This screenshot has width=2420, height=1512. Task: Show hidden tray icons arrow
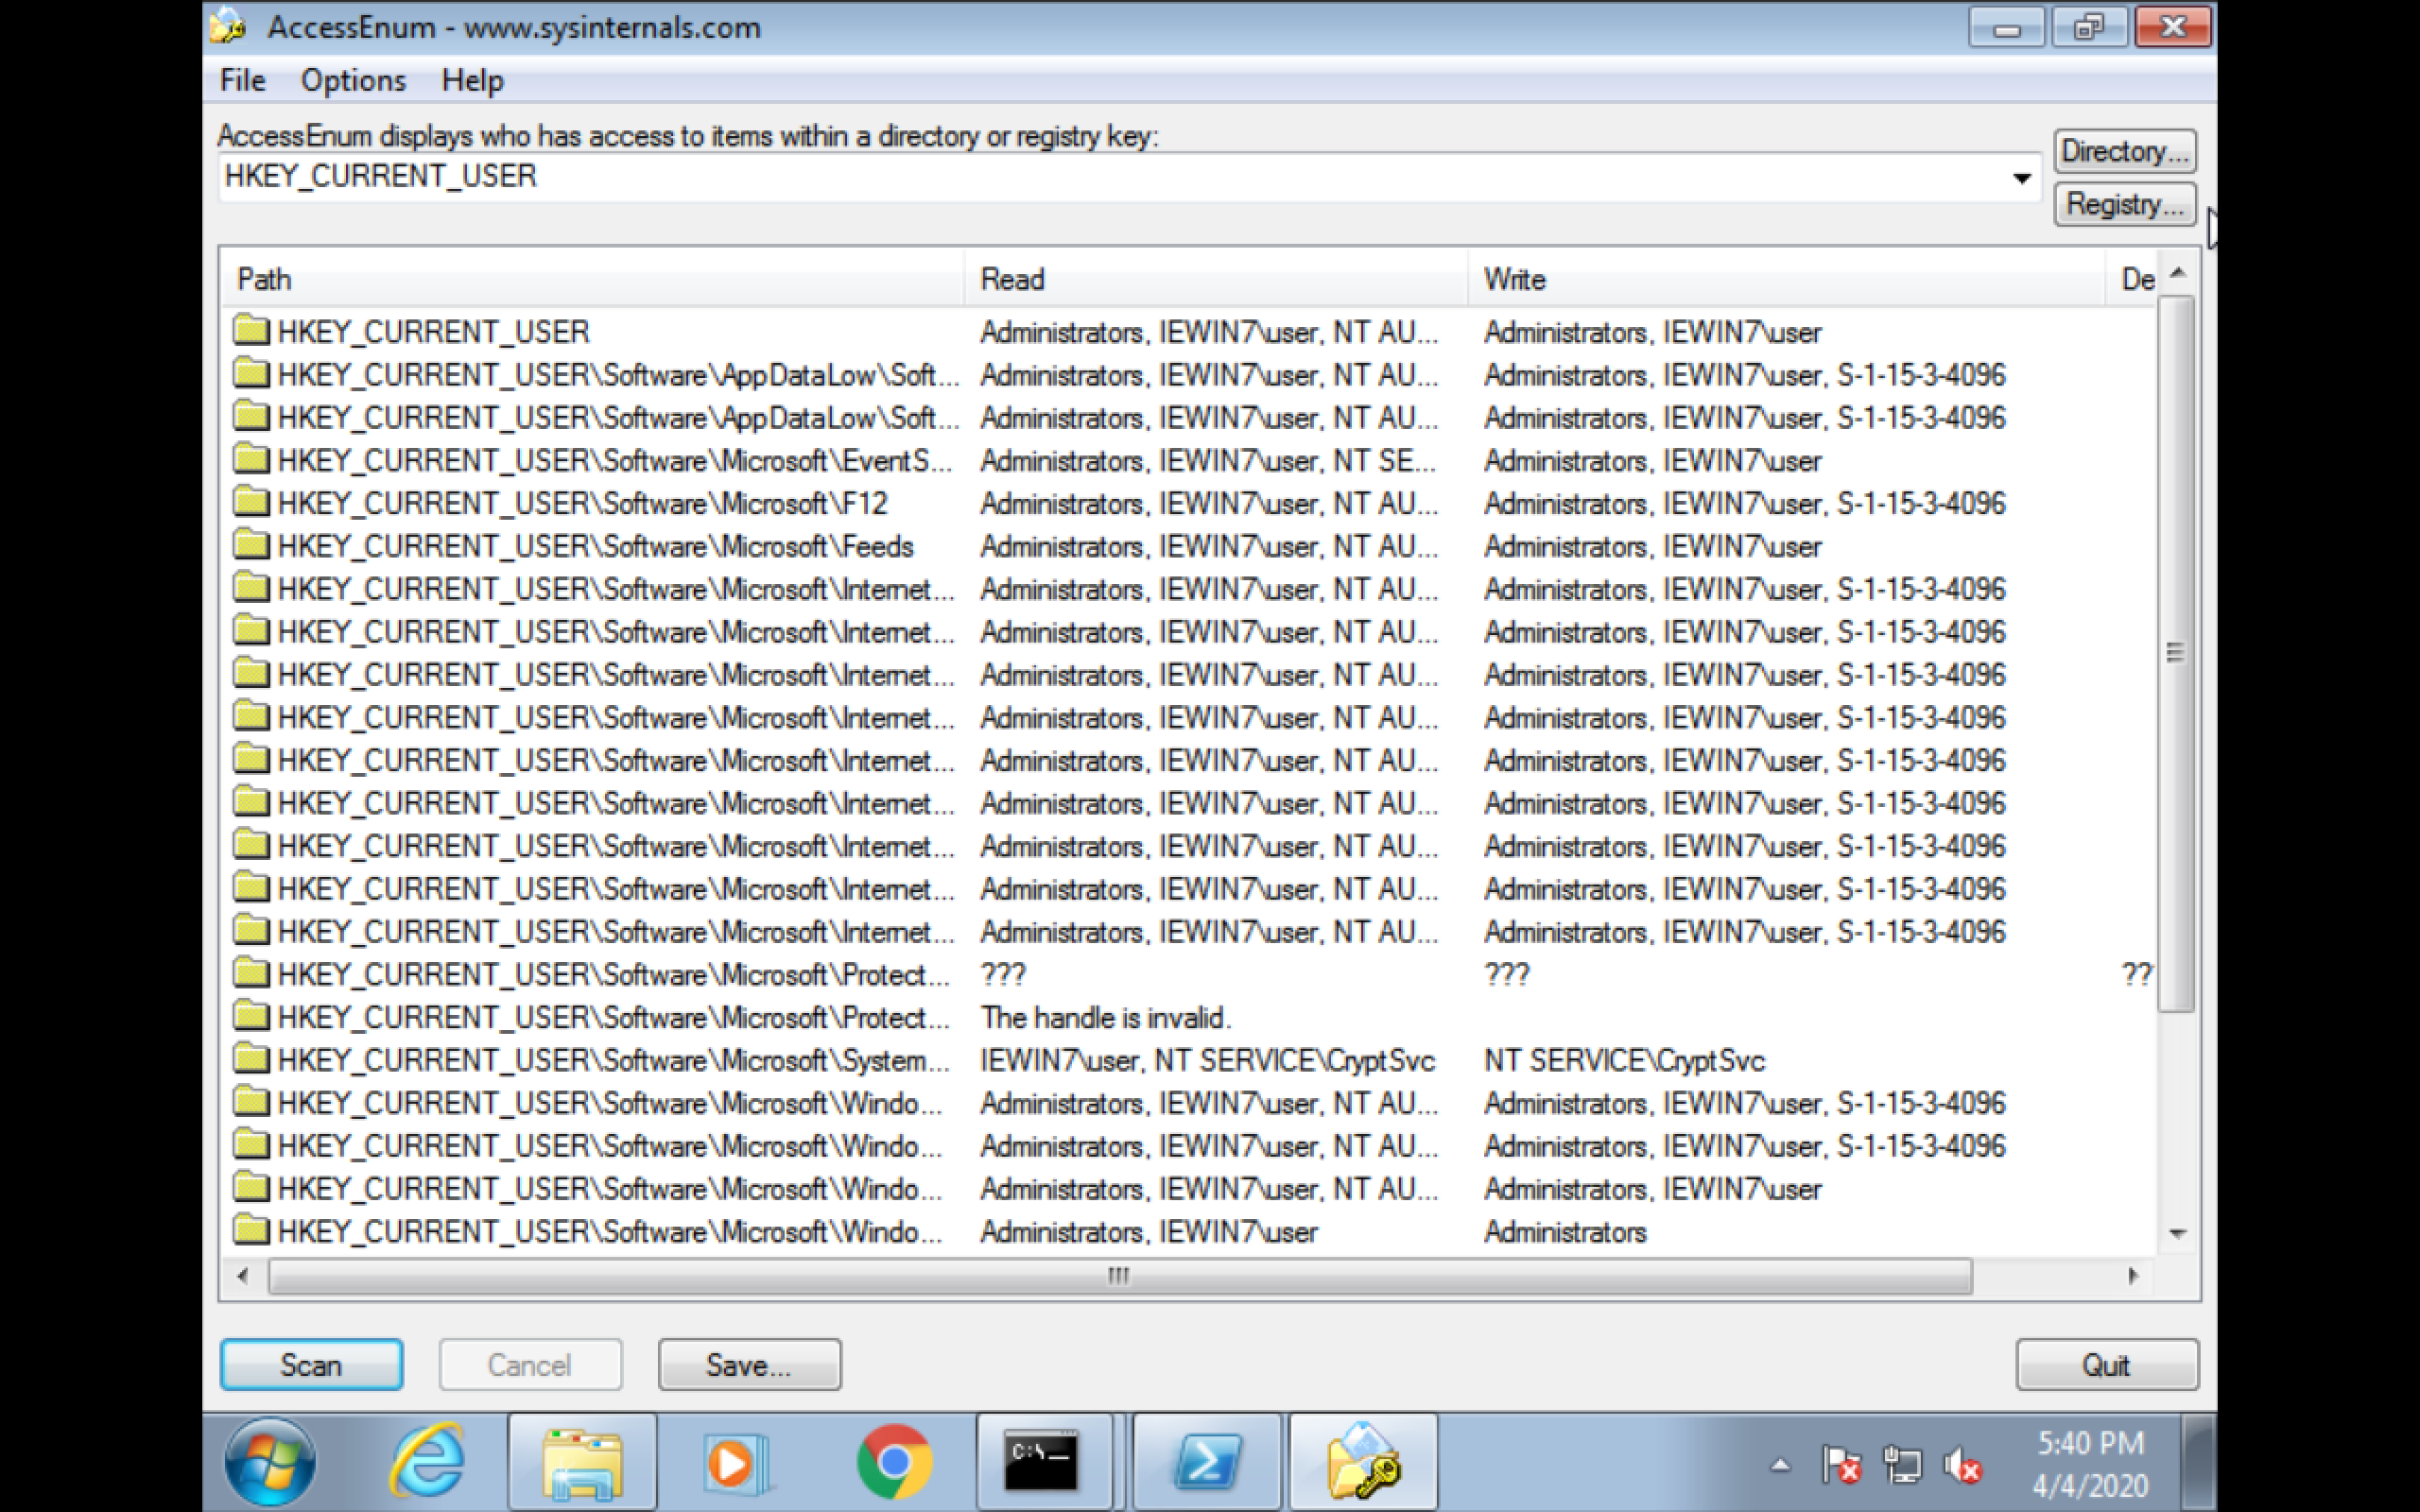tap(1780, 1466)
